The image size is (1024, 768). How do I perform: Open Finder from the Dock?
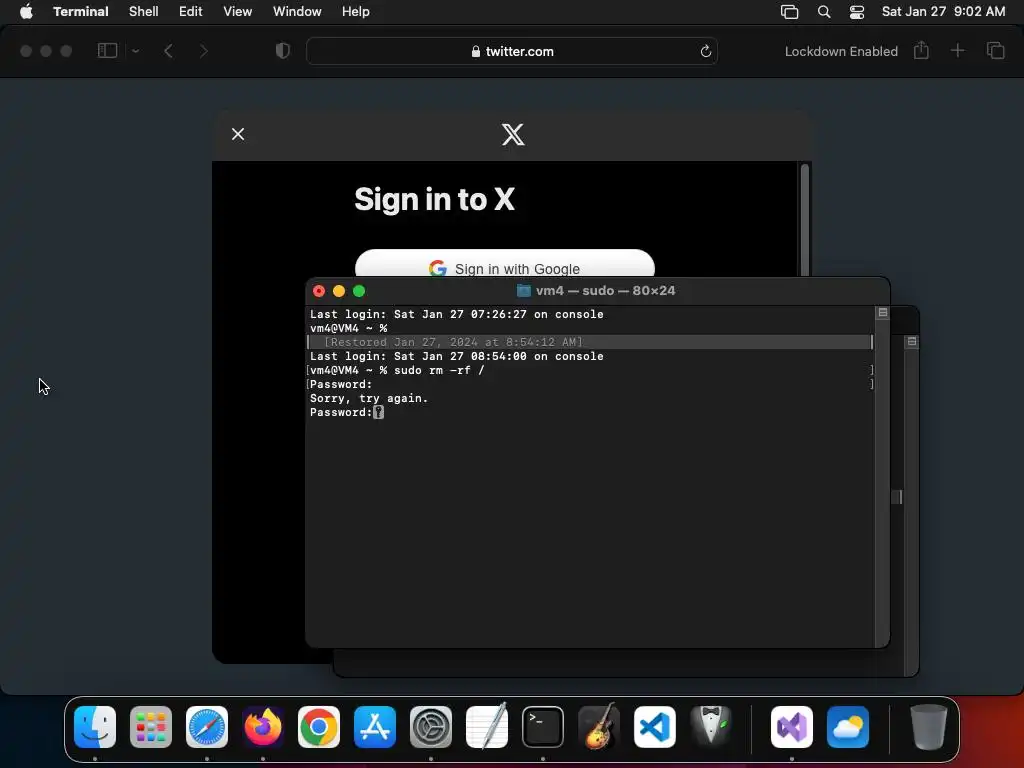pyautogui.click(x=95, y=727)
